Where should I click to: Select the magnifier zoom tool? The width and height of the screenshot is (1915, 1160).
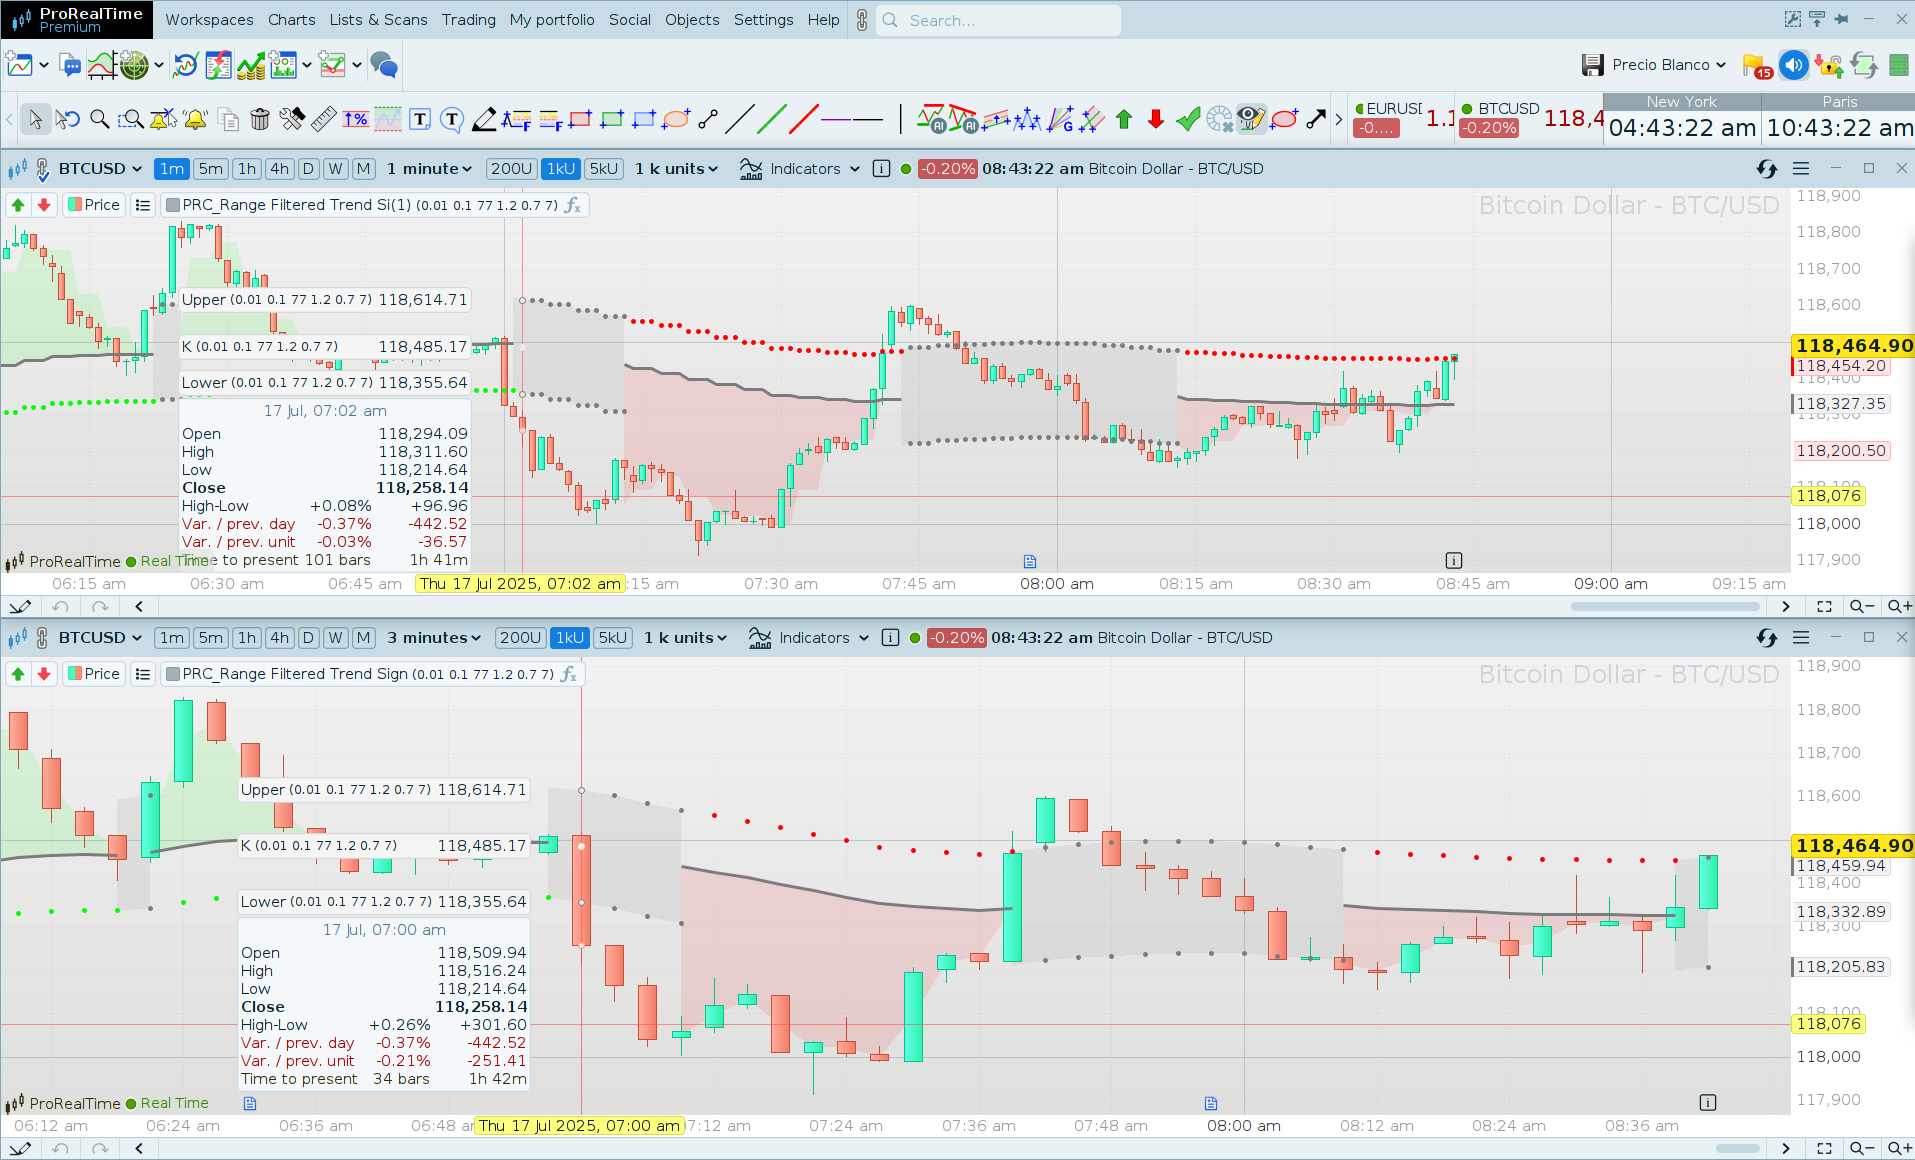coord(99,120)
